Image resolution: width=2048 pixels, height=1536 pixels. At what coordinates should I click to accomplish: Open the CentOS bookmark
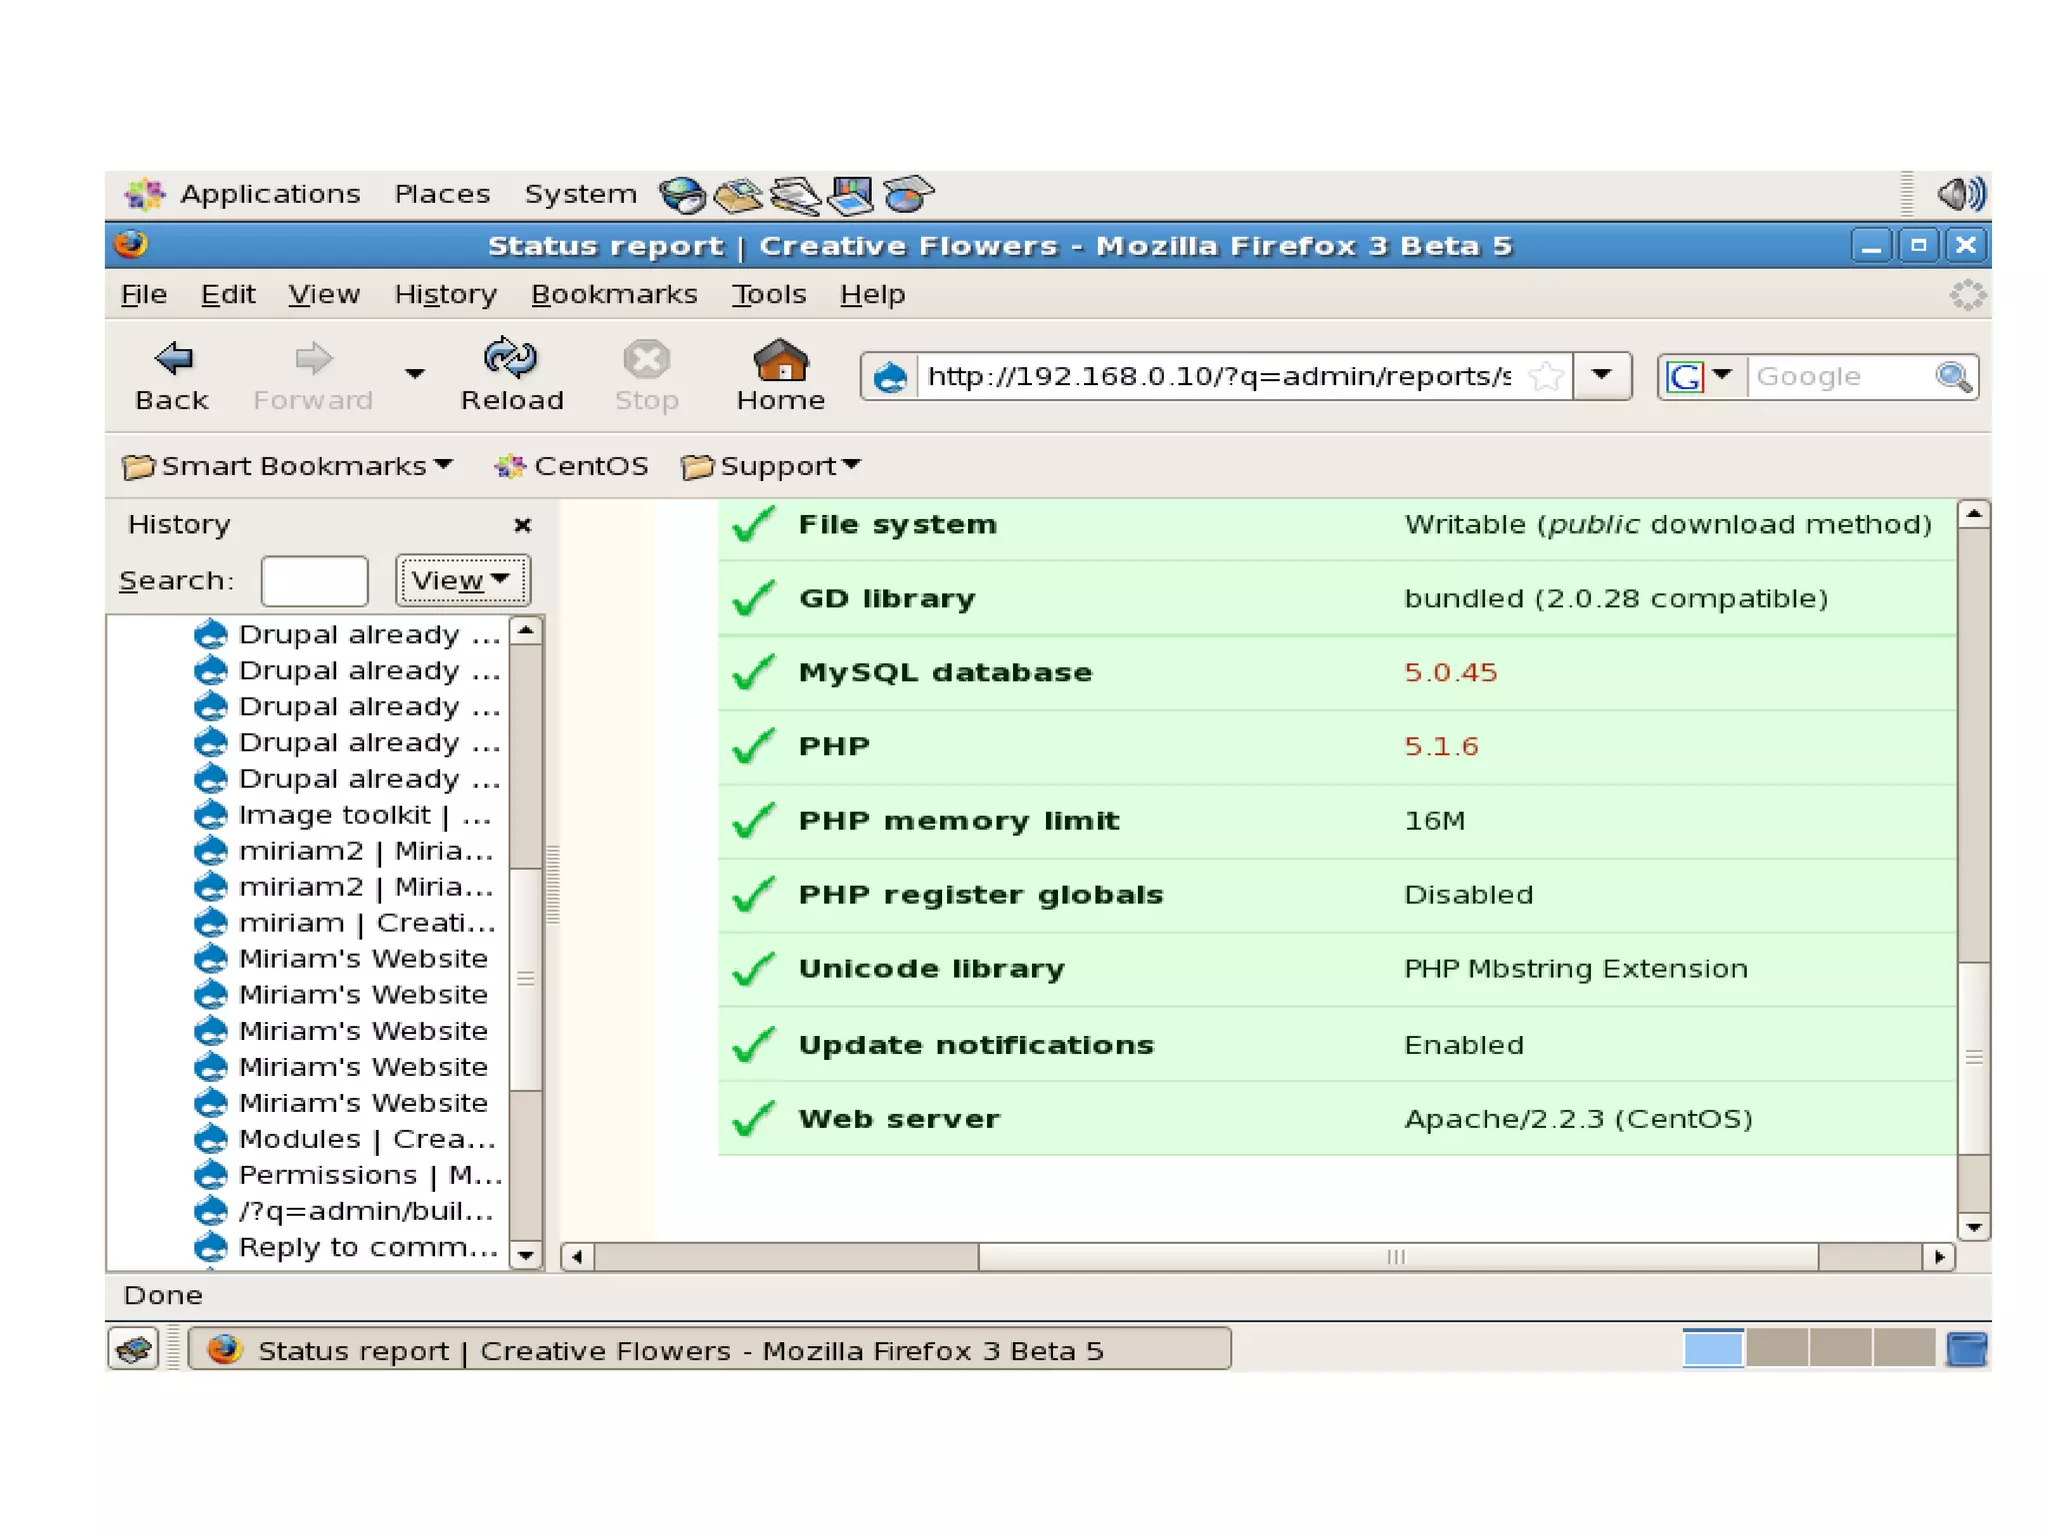point(572,466)
